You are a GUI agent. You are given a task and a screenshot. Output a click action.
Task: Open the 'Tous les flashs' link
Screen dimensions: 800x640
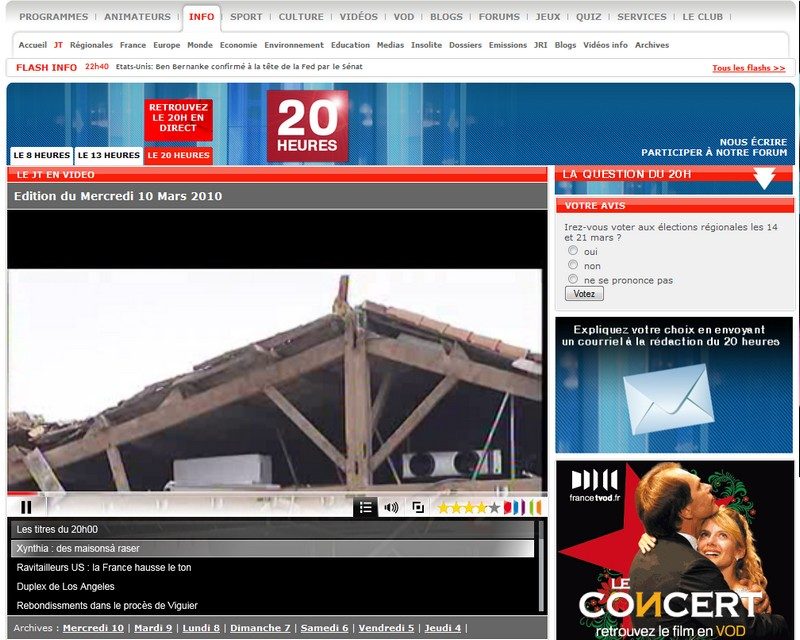click(748, 68)
